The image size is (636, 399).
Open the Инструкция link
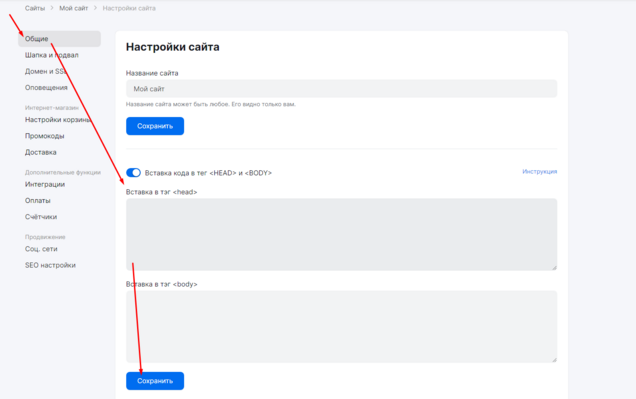[x=539, y=172]
